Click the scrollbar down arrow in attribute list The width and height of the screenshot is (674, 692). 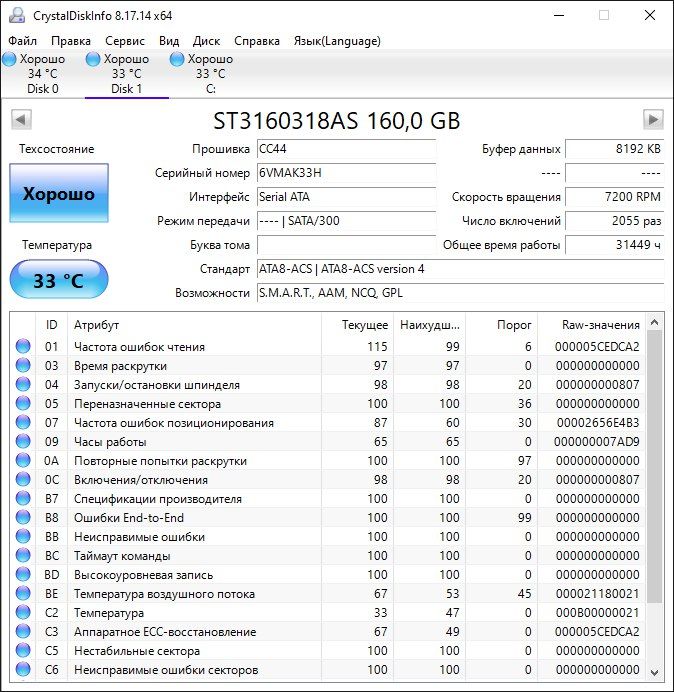[x=655, y=671]
